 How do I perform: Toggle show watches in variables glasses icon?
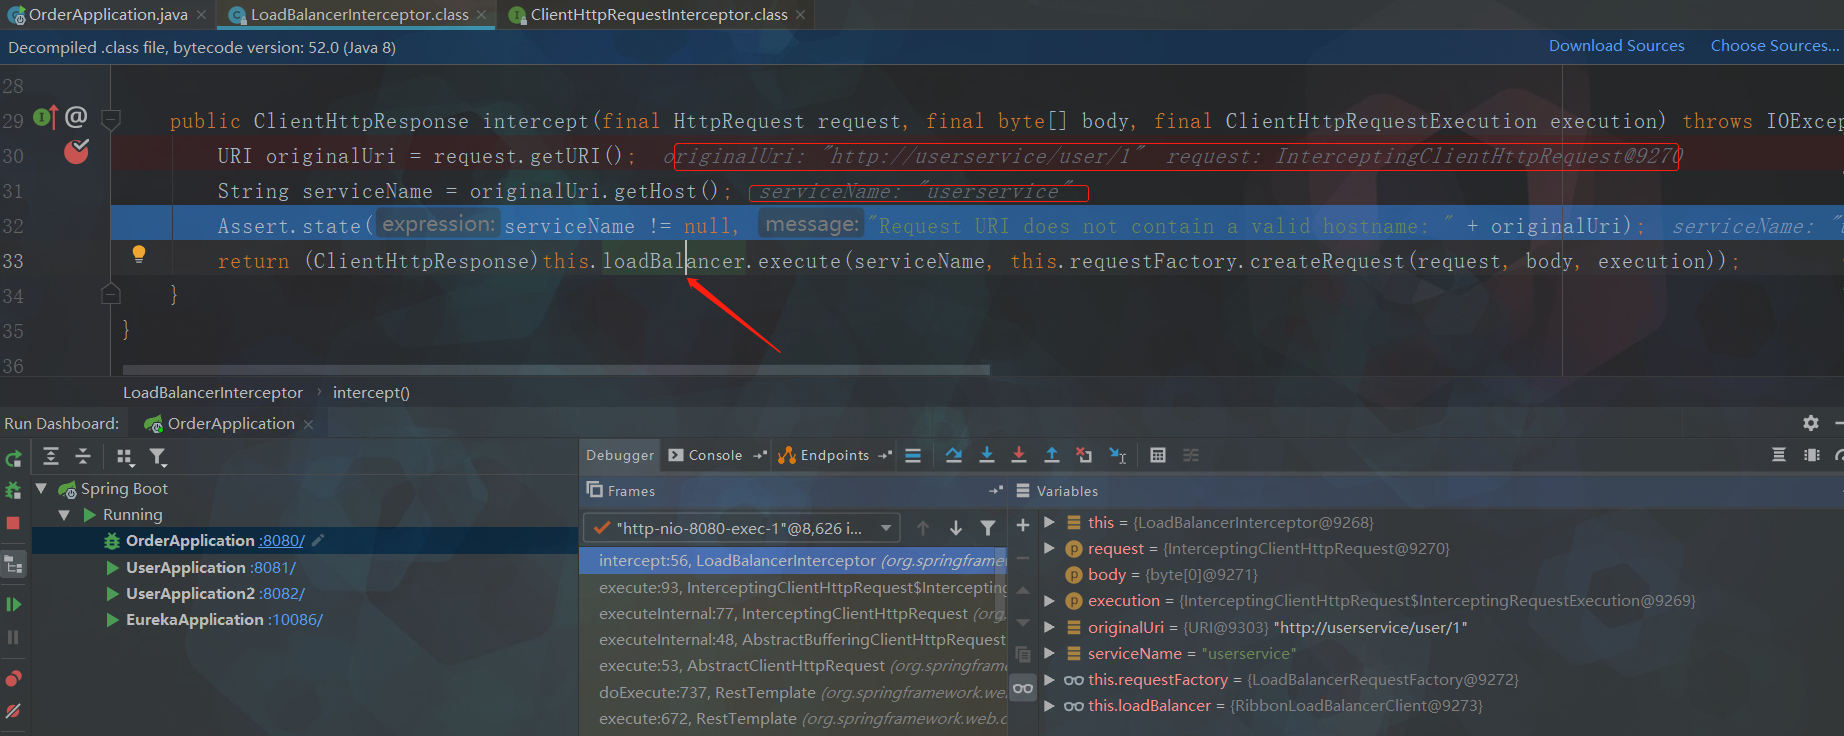pos(1023,688)
